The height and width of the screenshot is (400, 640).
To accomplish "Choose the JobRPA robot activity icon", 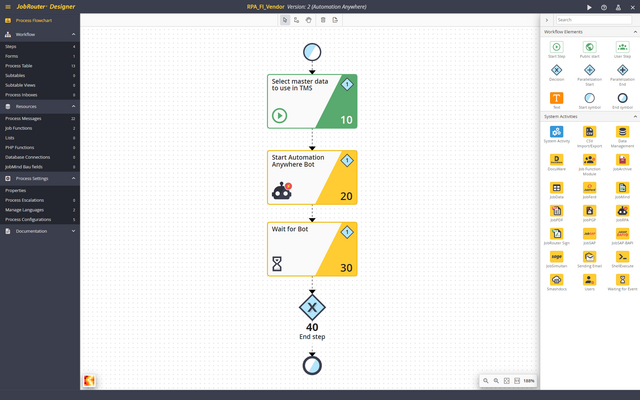I will click(622, 211).
